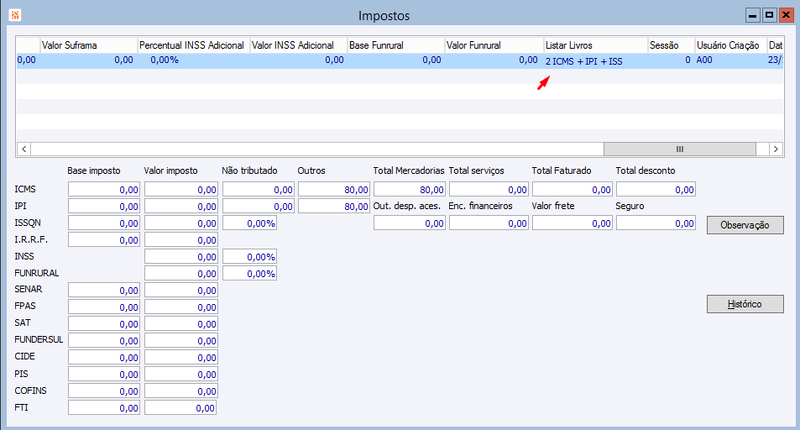The width and height of the screenshot is (800, 430).
Task: Click the left scroll arrow of the grid
Action: (23, 149)
